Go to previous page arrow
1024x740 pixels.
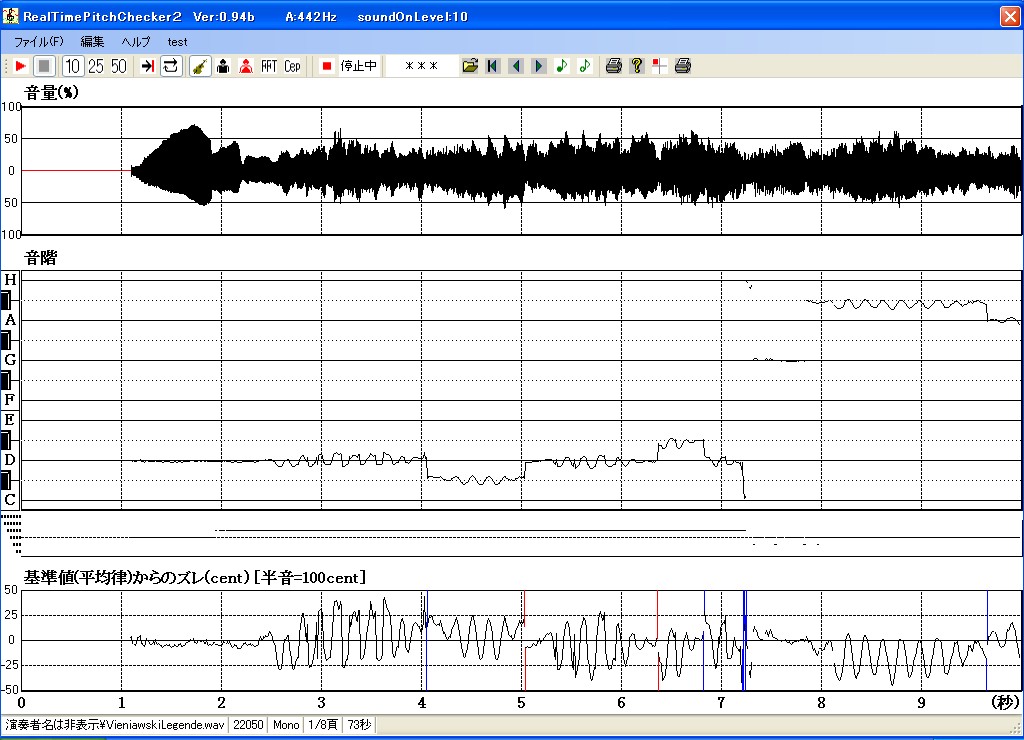[x=516, y=66]
